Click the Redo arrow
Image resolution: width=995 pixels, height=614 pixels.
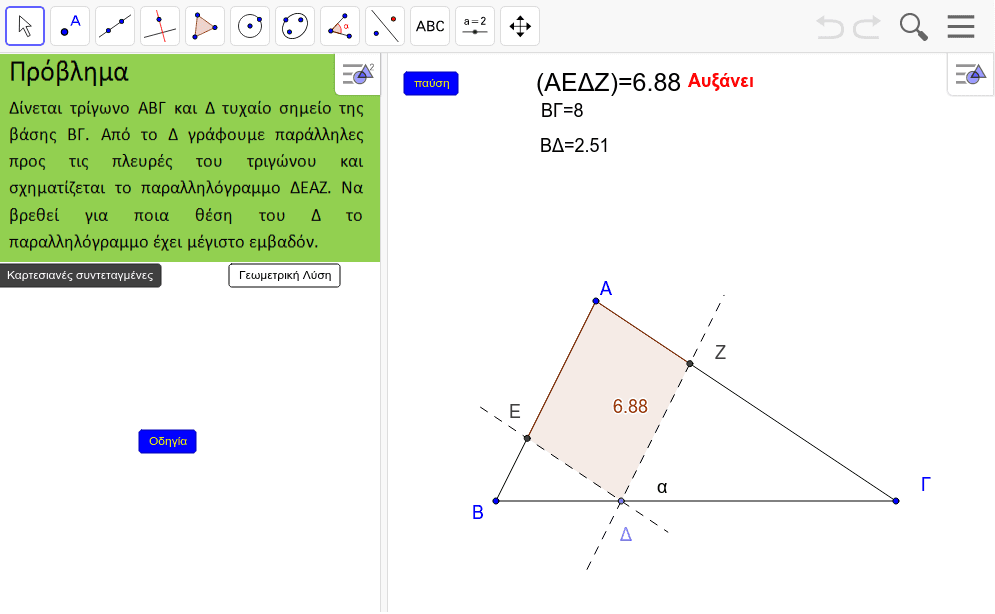tap(867, 27)
